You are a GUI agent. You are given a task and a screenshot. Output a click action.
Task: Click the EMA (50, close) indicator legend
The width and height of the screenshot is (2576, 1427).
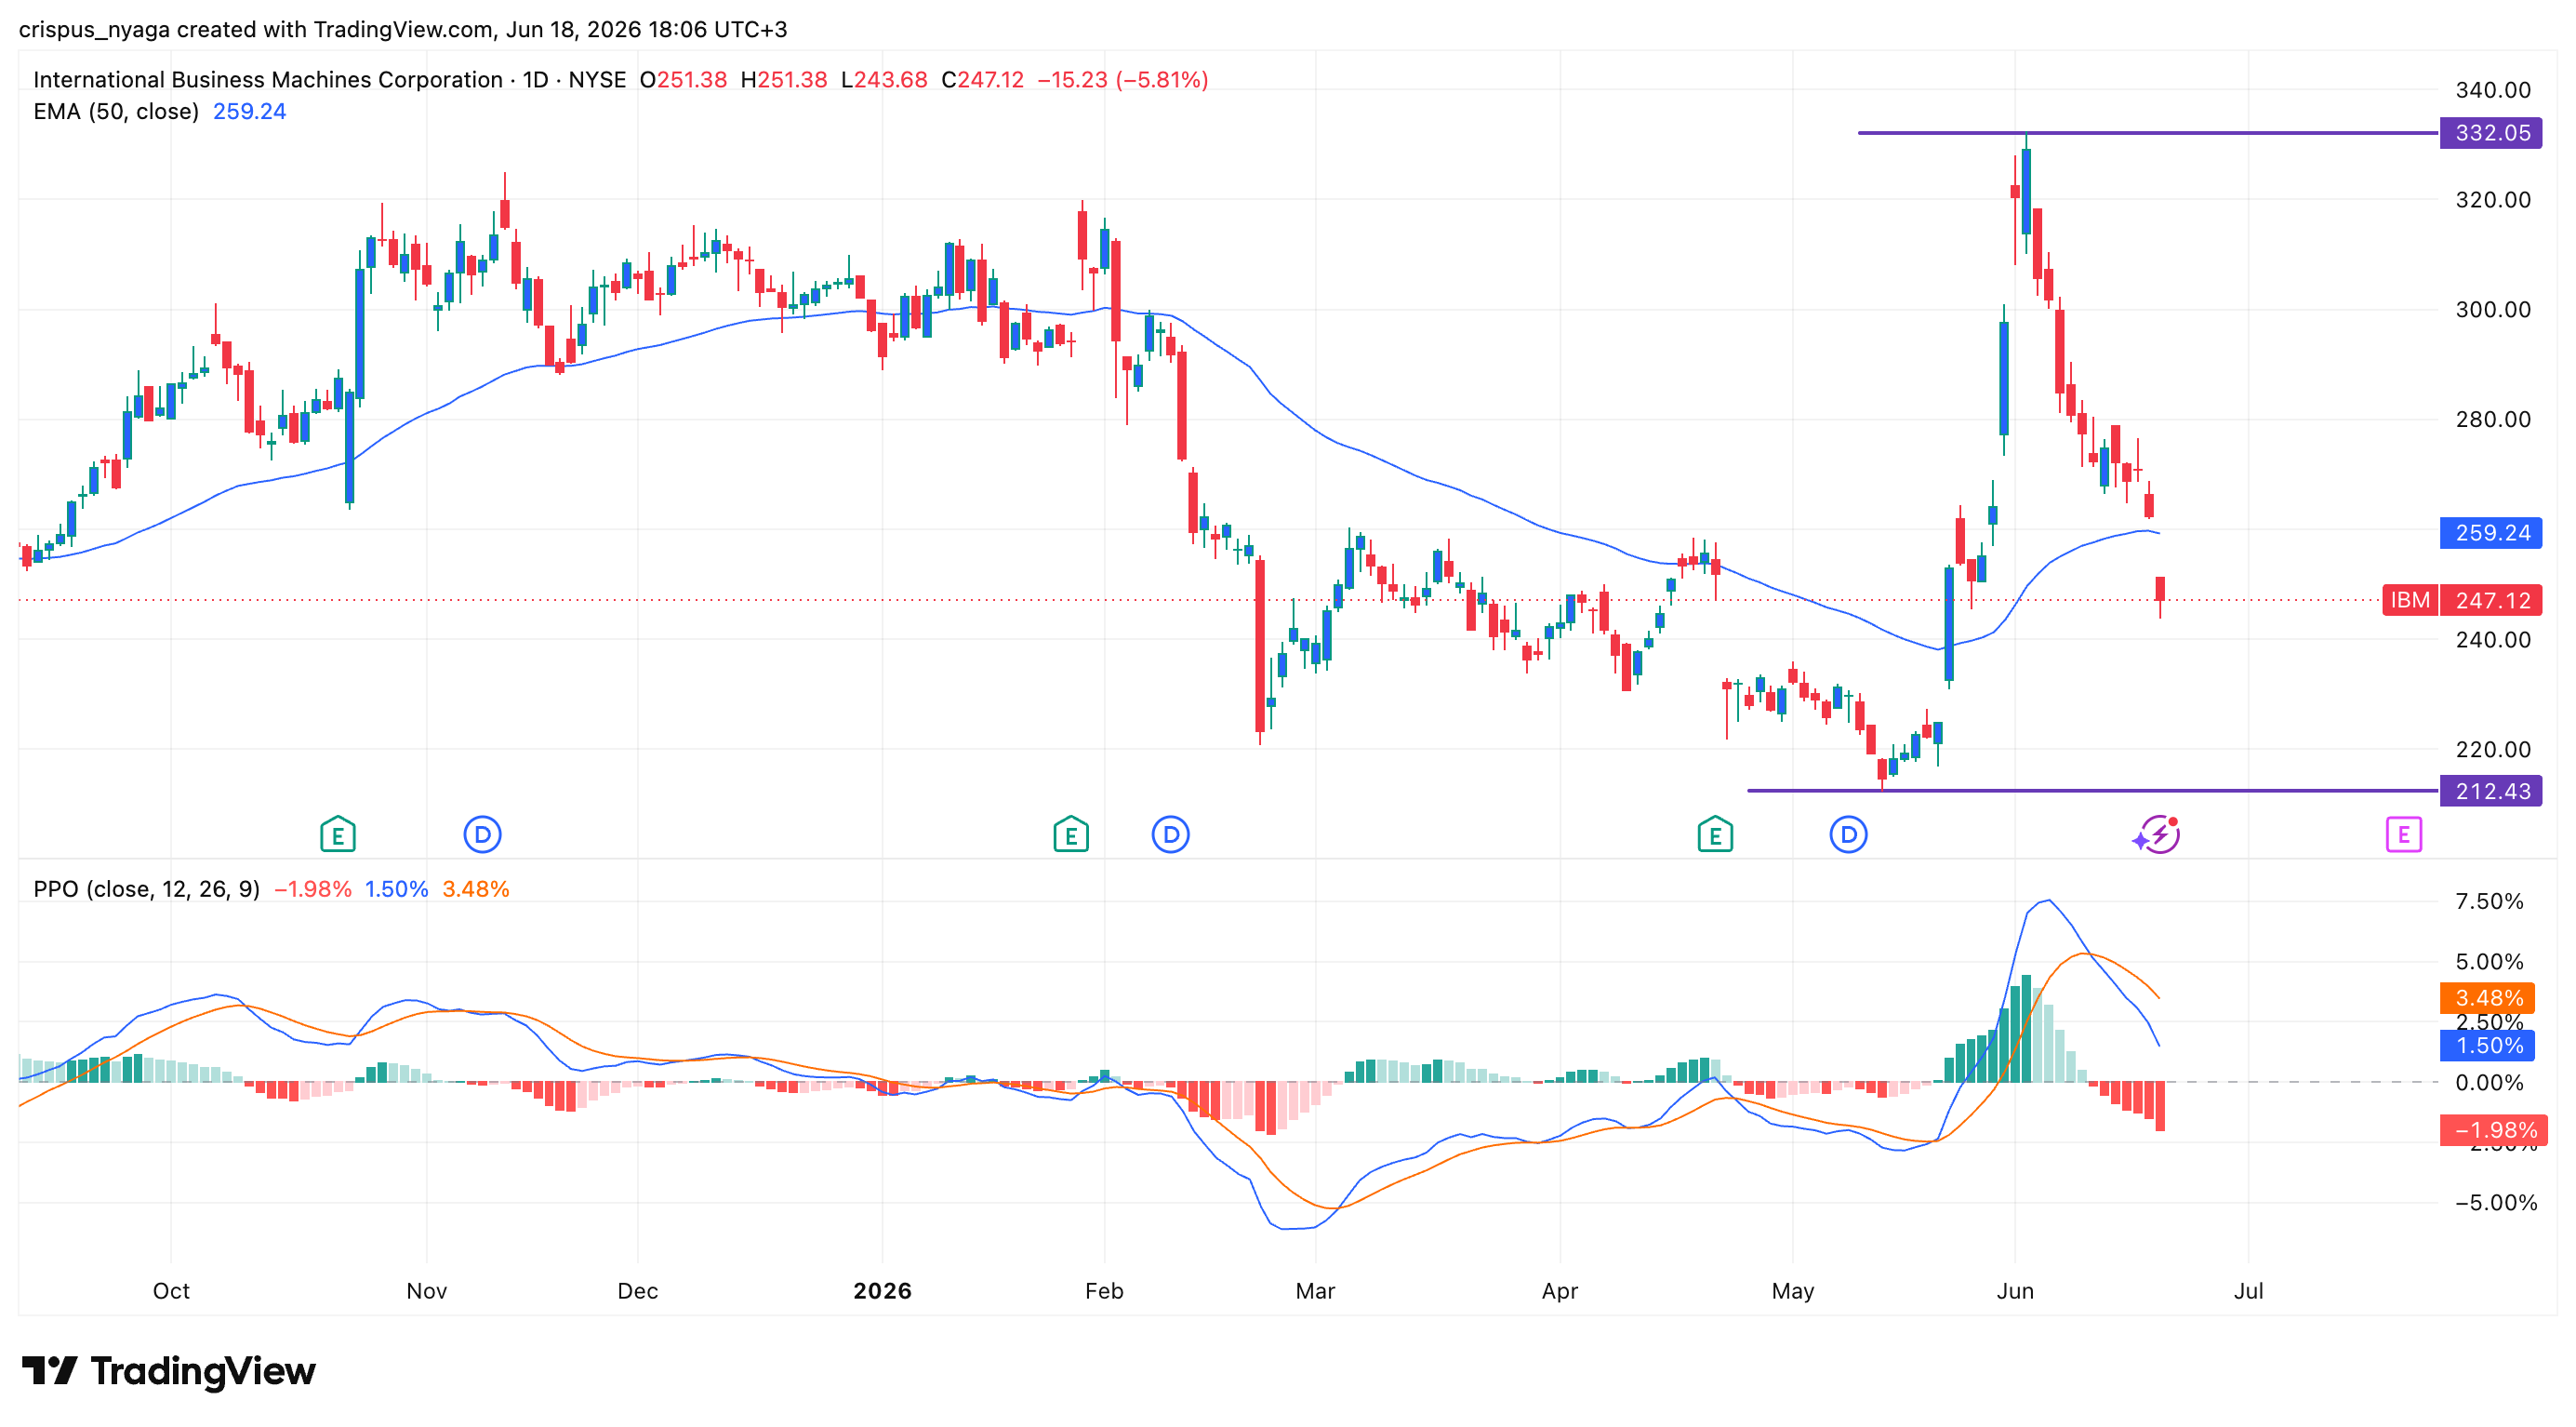pyautogui.click(x=116, y=112)
